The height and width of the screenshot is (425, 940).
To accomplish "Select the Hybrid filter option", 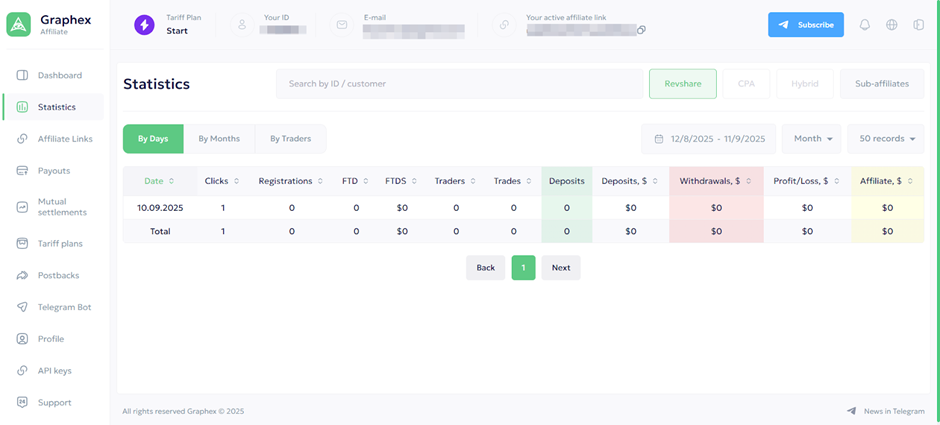I will click(804, 84).
